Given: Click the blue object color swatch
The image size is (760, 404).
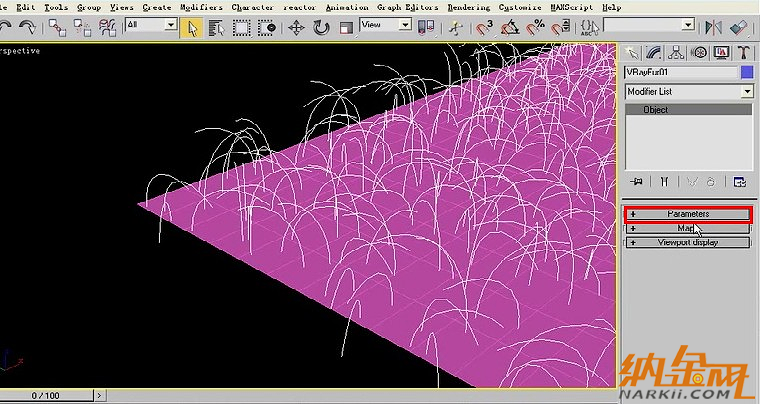Looking at the screenshot, I should click(746, 72).
